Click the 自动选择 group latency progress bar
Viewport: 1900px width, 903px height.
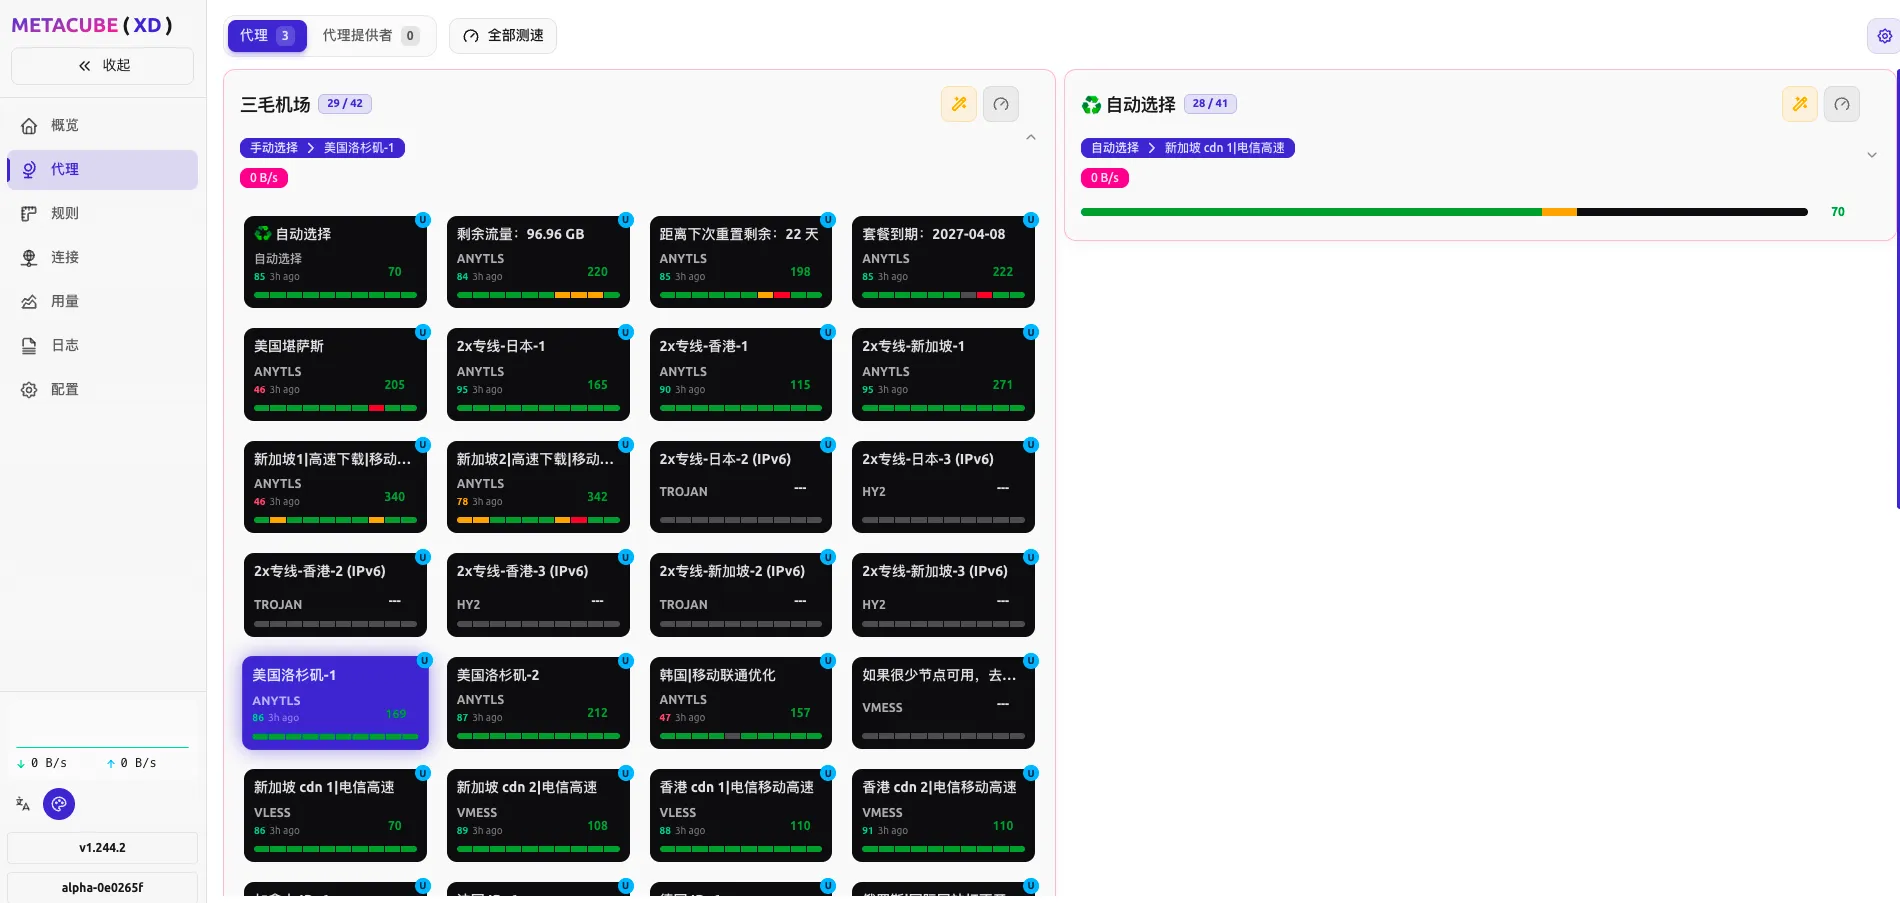[x=1443, y=212]
